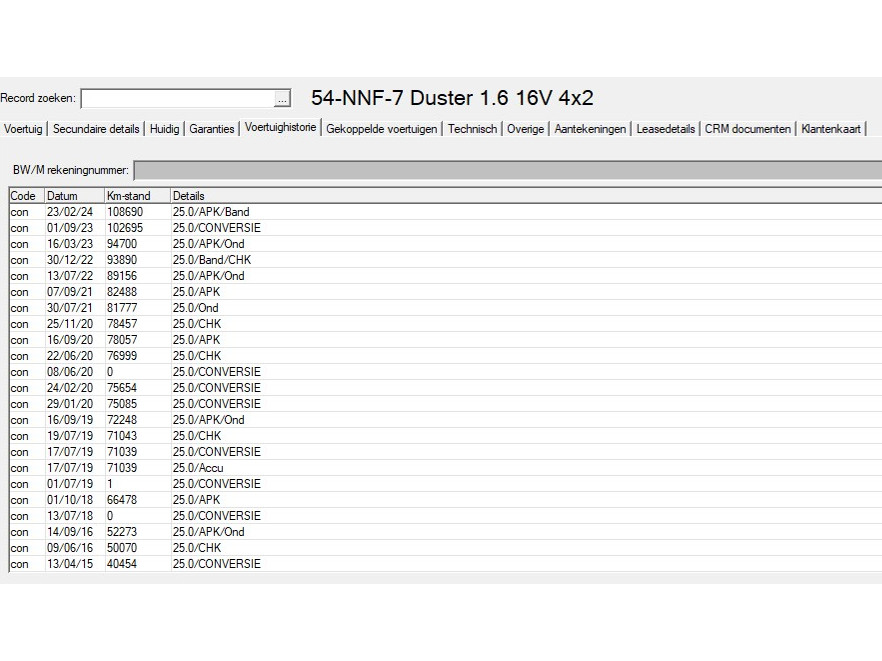Sort by the Datum column header
The width and height of the screenshot is (882, 661).
[74, 196]
